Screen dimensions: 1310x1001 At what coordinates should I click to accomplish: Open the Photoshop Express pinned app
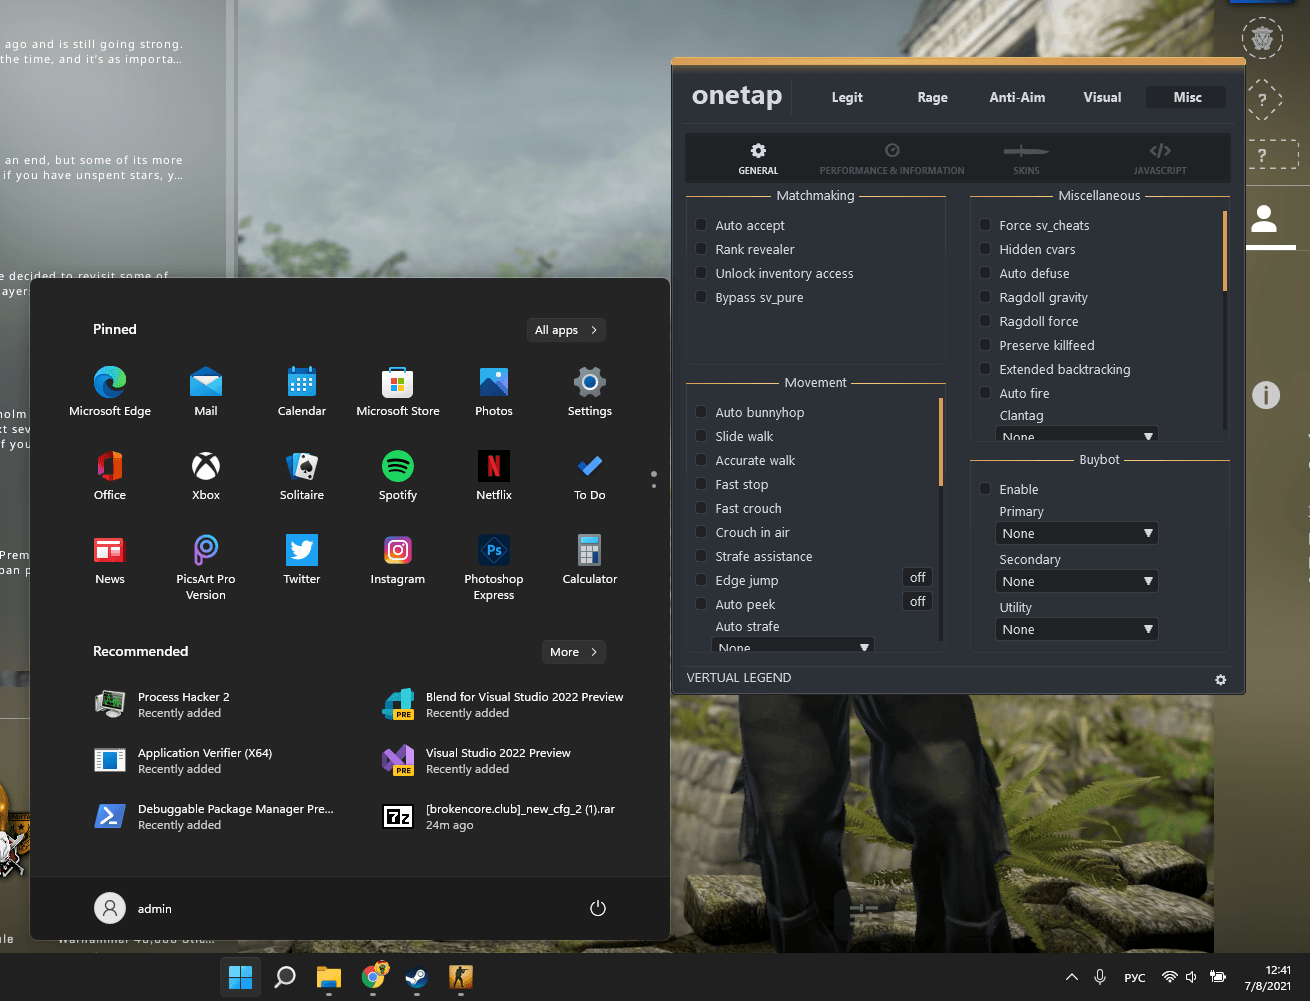click(x=494, y=568)
